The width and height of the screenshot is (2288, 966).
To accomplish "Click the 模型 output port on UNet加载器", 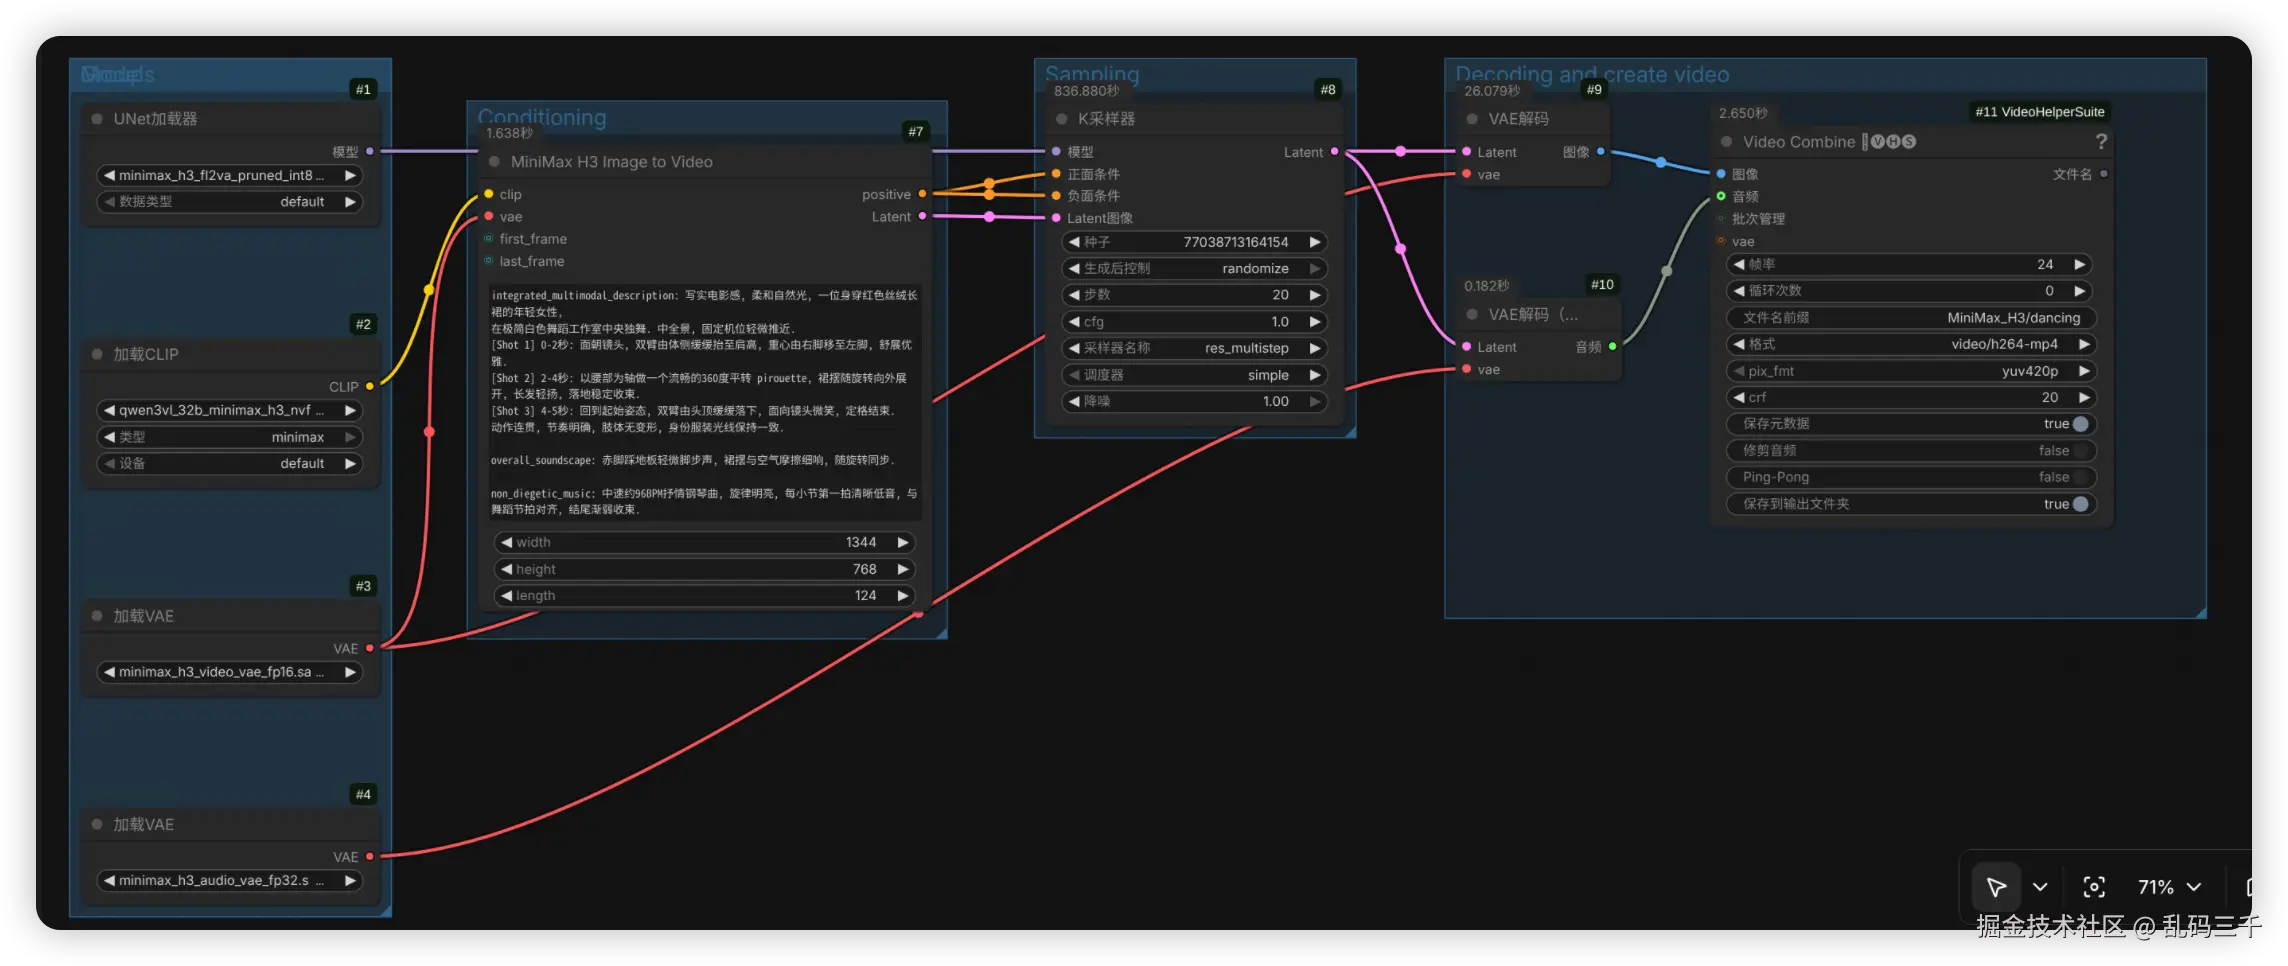I will pos(370,152).
